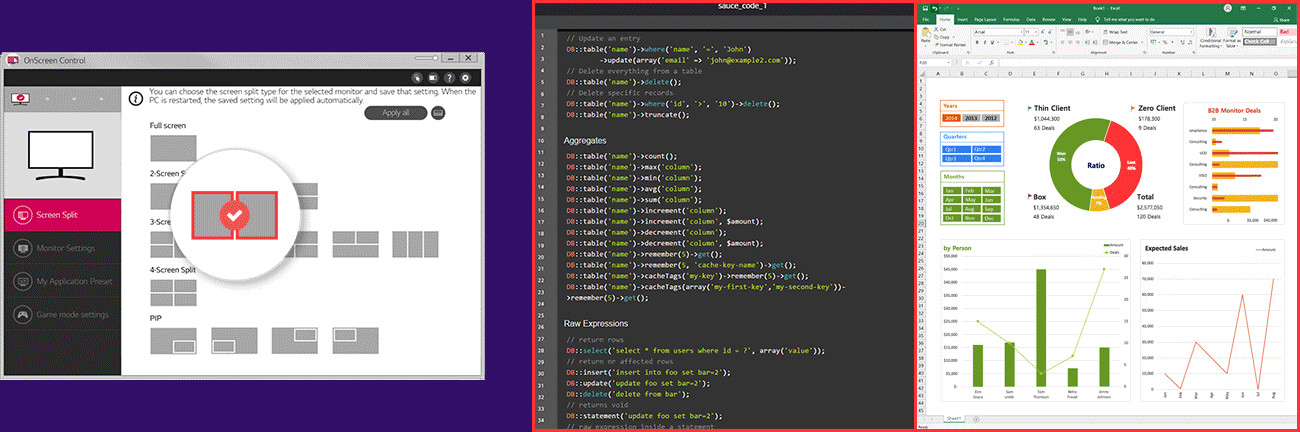
Task: Click the Raw Expressions heading in the code editor
Action: pos(596,325)
